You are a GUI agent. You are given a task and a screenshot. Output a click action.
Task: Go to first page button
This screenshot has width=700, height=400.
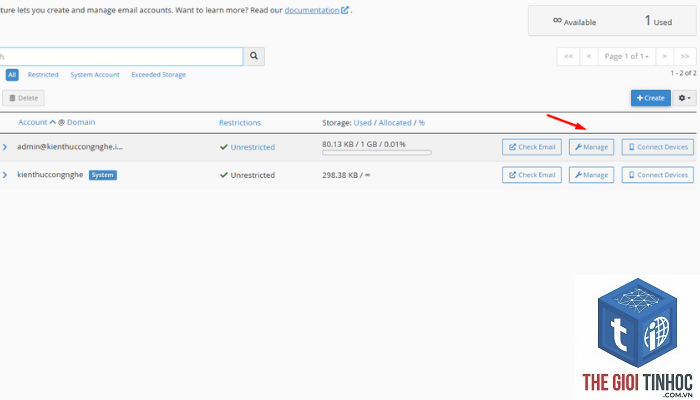[x=568, y=56]
